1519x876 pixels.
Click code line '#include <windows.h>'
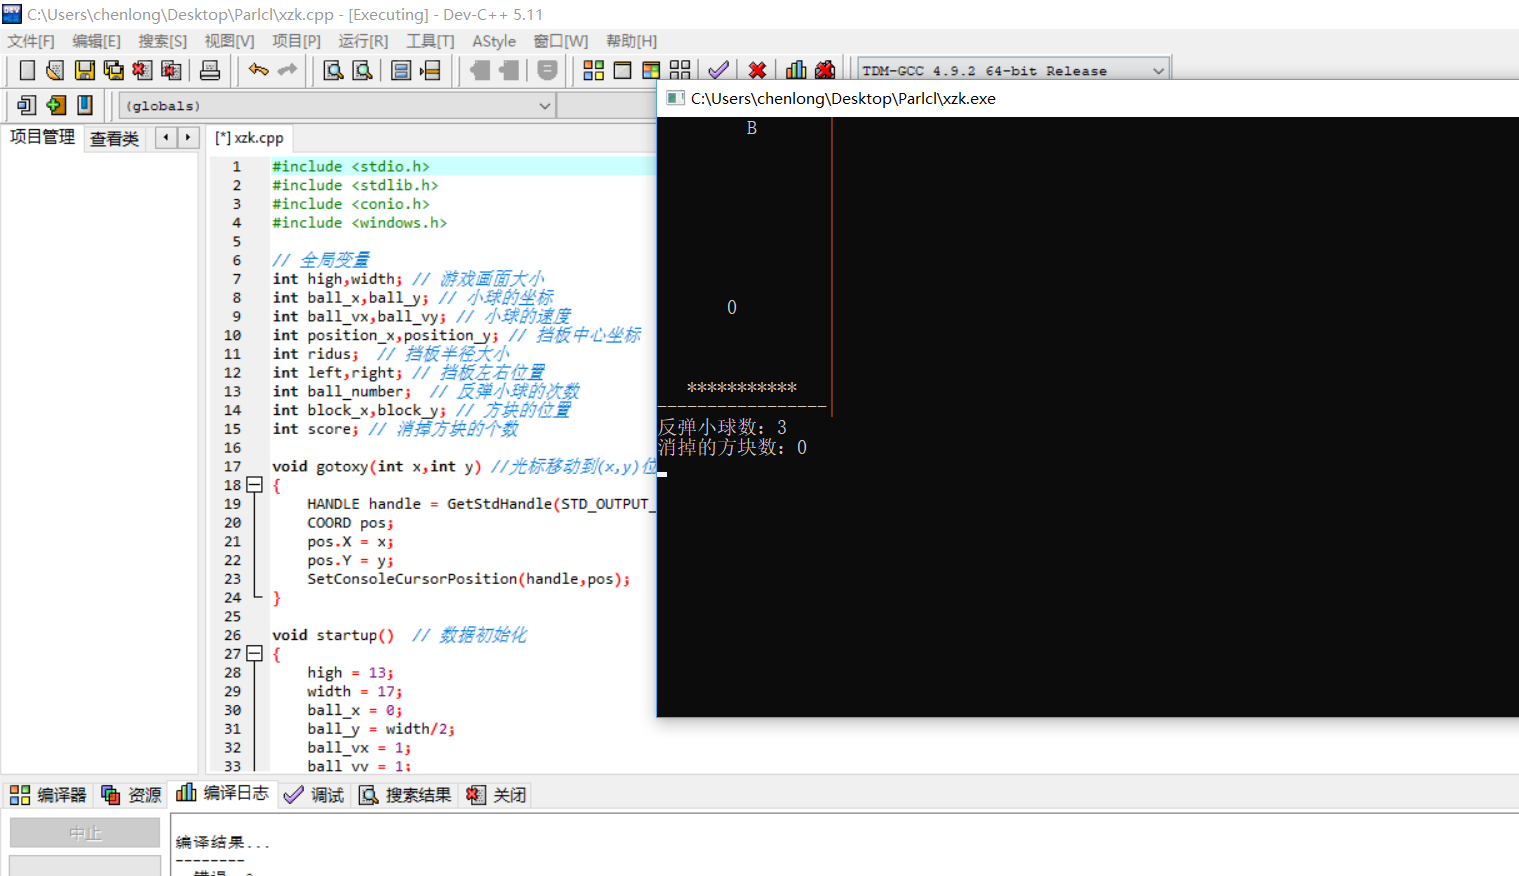[x=359, y=223]
